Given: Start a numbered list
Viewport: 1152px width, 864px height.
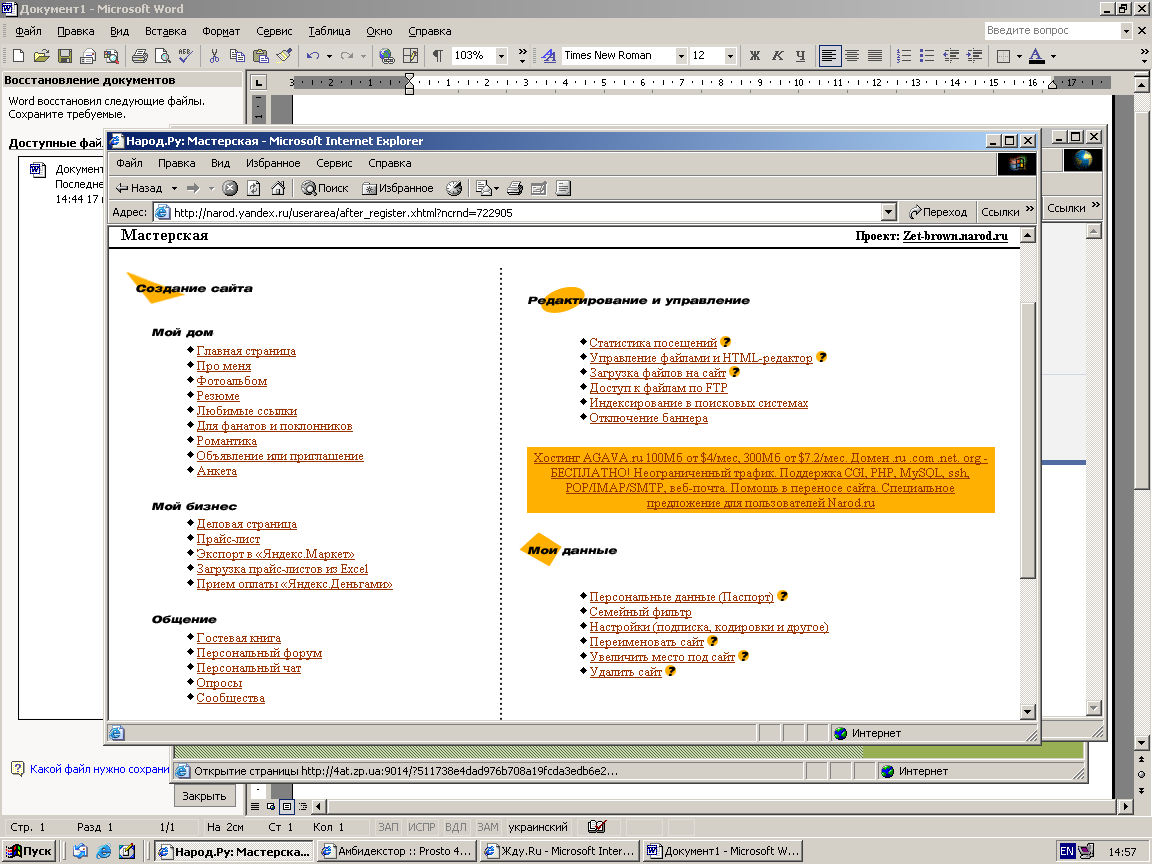Looking at the screenshot, I should (904, 55).
